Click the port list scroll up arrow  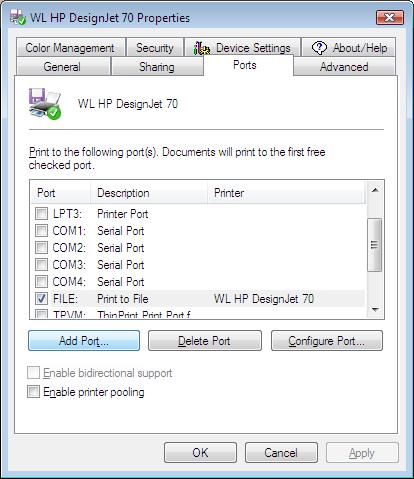click(x=375, y=190)
